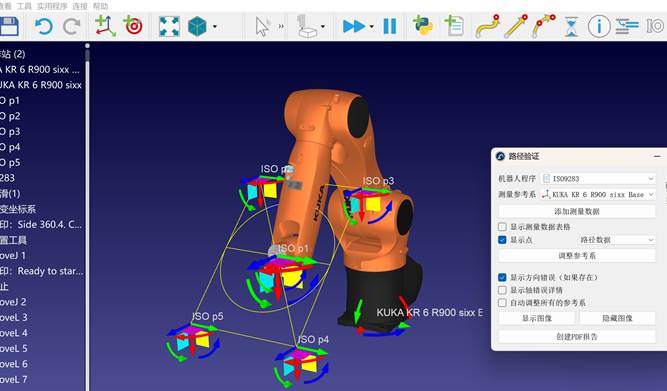Select the 'Ready to star...' instruction row
The image size is (667, 391).
click(x=42, y=271)
